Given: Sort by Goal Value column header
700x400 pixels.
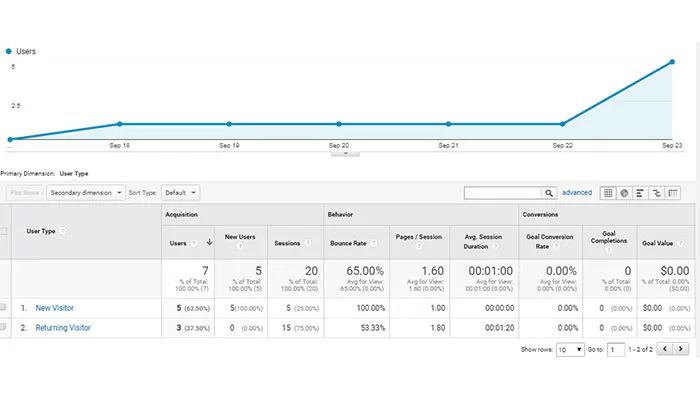Looking at the screenshot, I should pyautogui.click(x=657, y=243).
